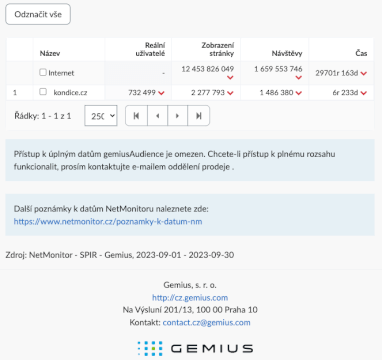
Task: Click red arrow beside Internet time 29701r 163d
Action: (364, 73)
